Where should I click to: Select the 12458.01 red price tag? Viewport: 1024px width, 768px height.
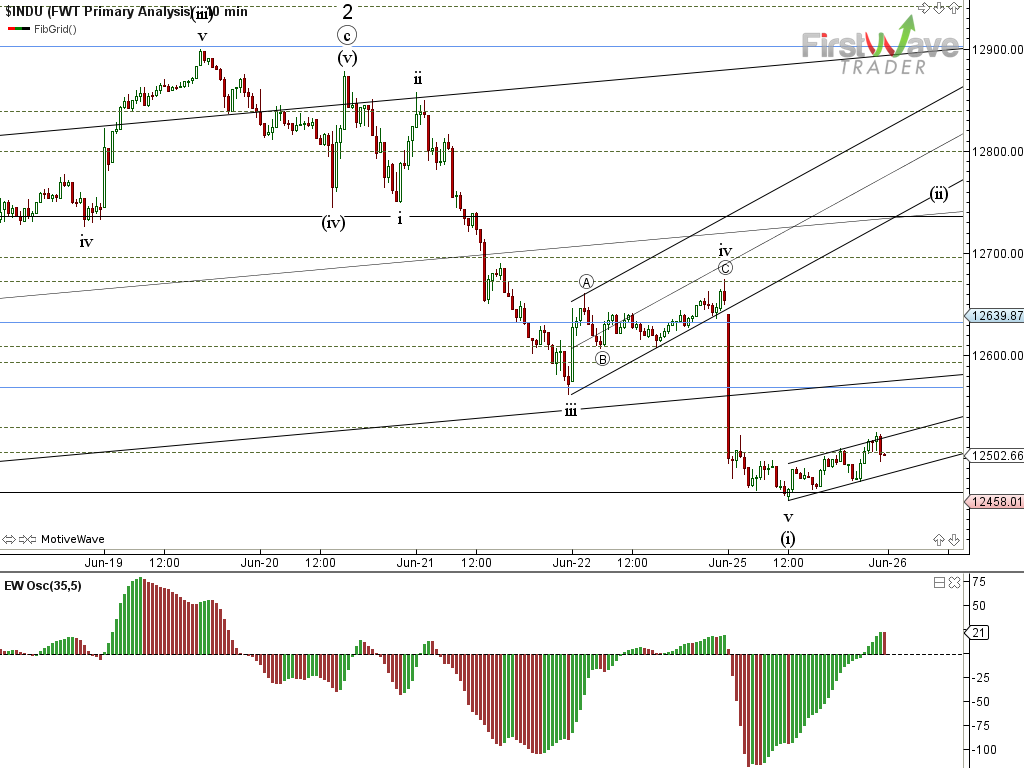coord(995,502)
